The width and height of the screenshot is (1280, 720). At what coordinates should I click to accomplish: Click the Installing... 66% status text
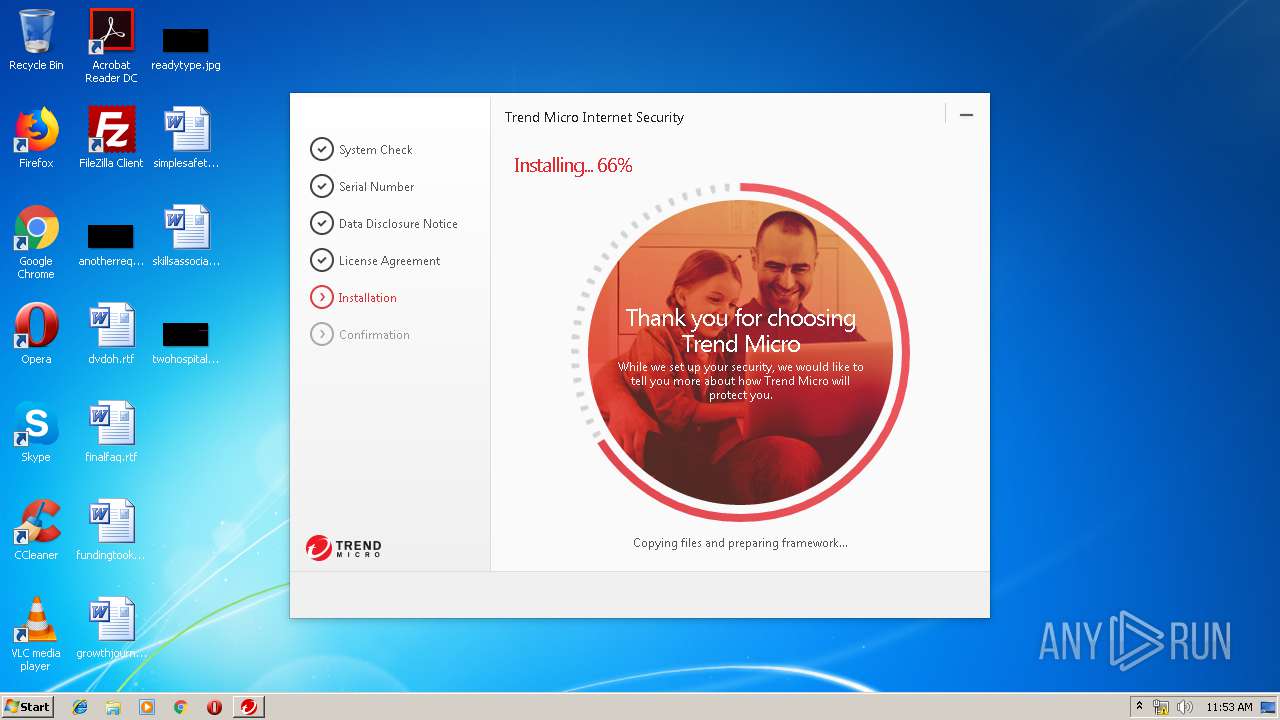pyautogui.click(x=573, y=165)
